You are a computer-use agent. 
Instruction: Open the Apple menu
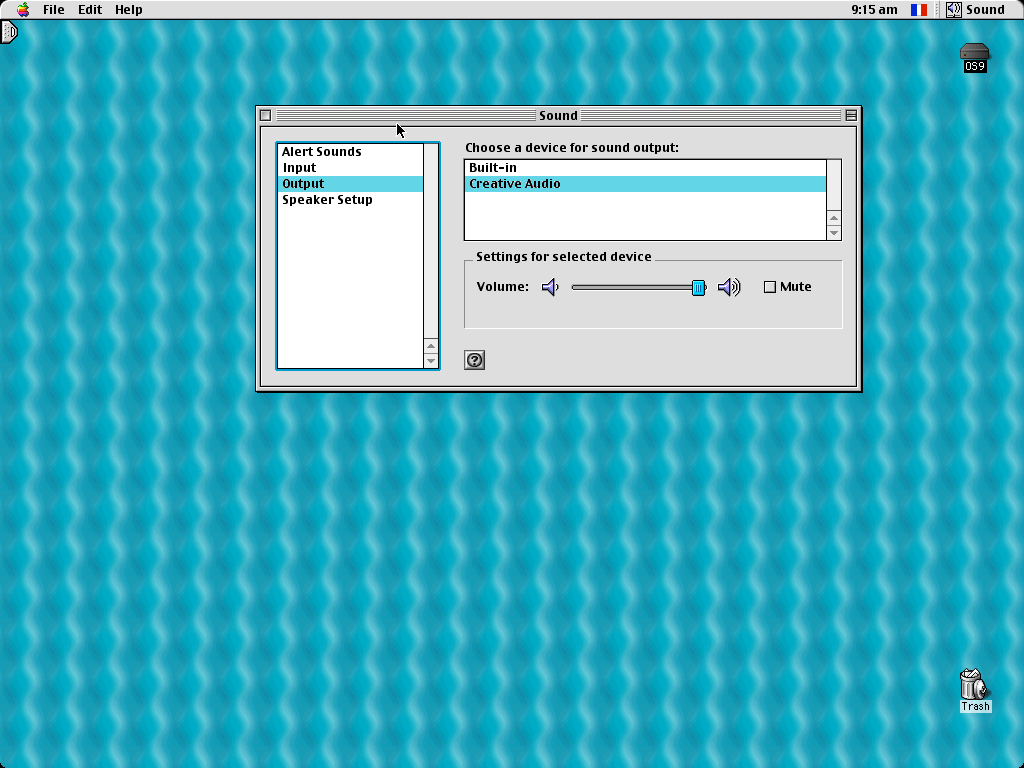[x=23, y=9]
